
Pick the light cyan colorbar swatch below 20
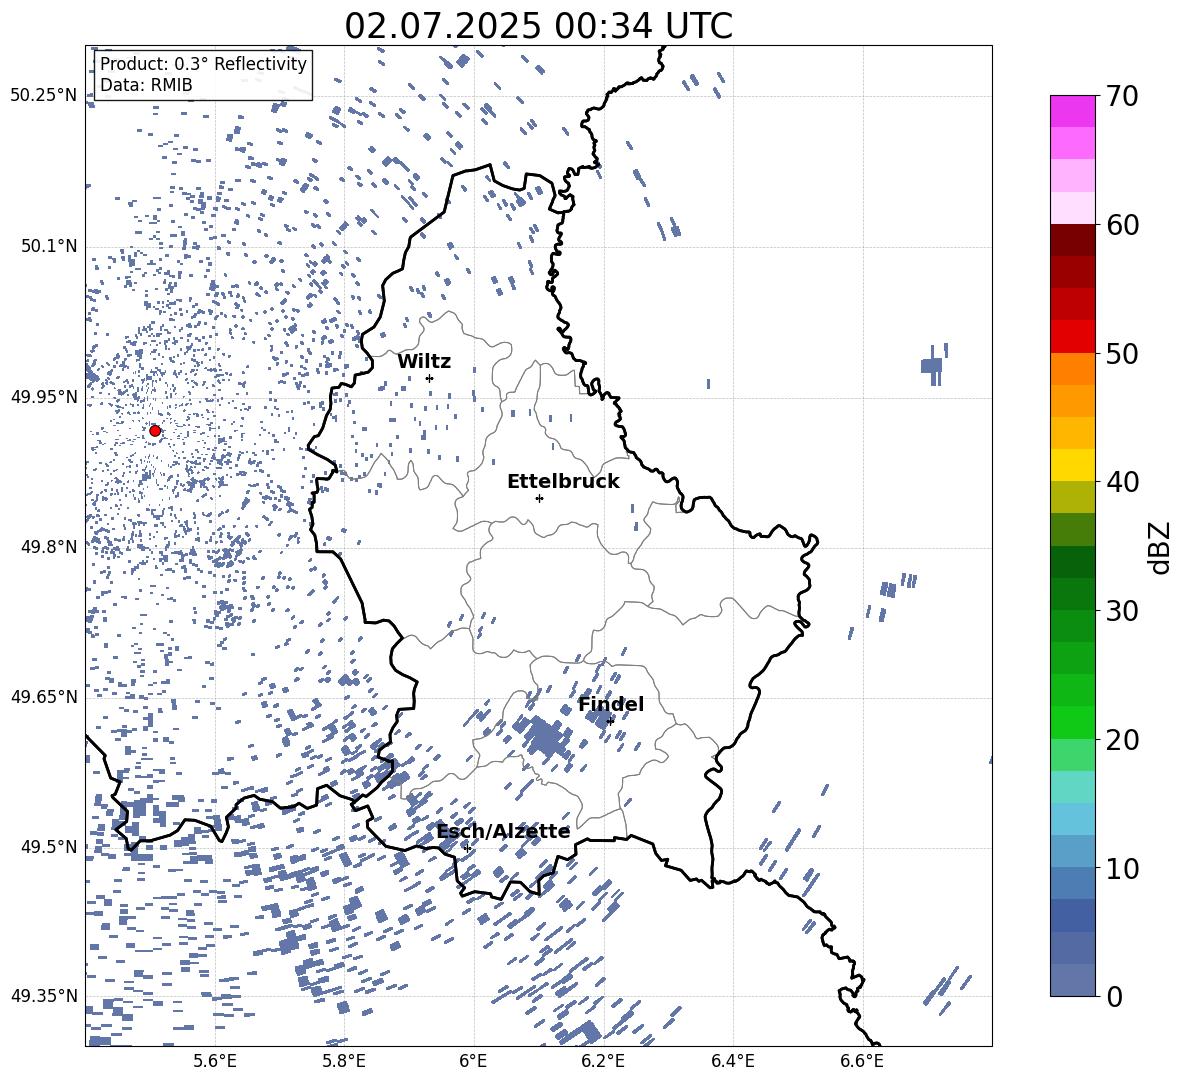coord(1073,787)
